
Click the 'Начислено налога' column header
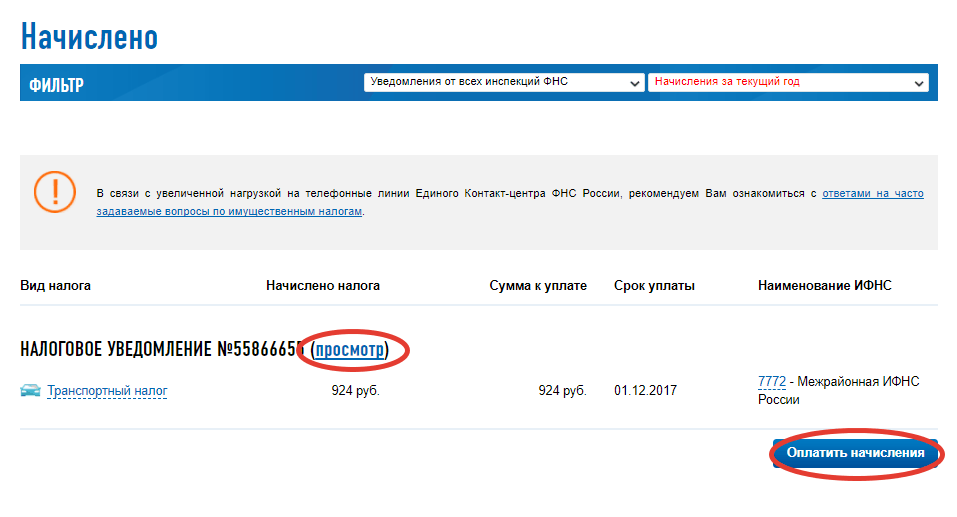[x=323, y=285]
